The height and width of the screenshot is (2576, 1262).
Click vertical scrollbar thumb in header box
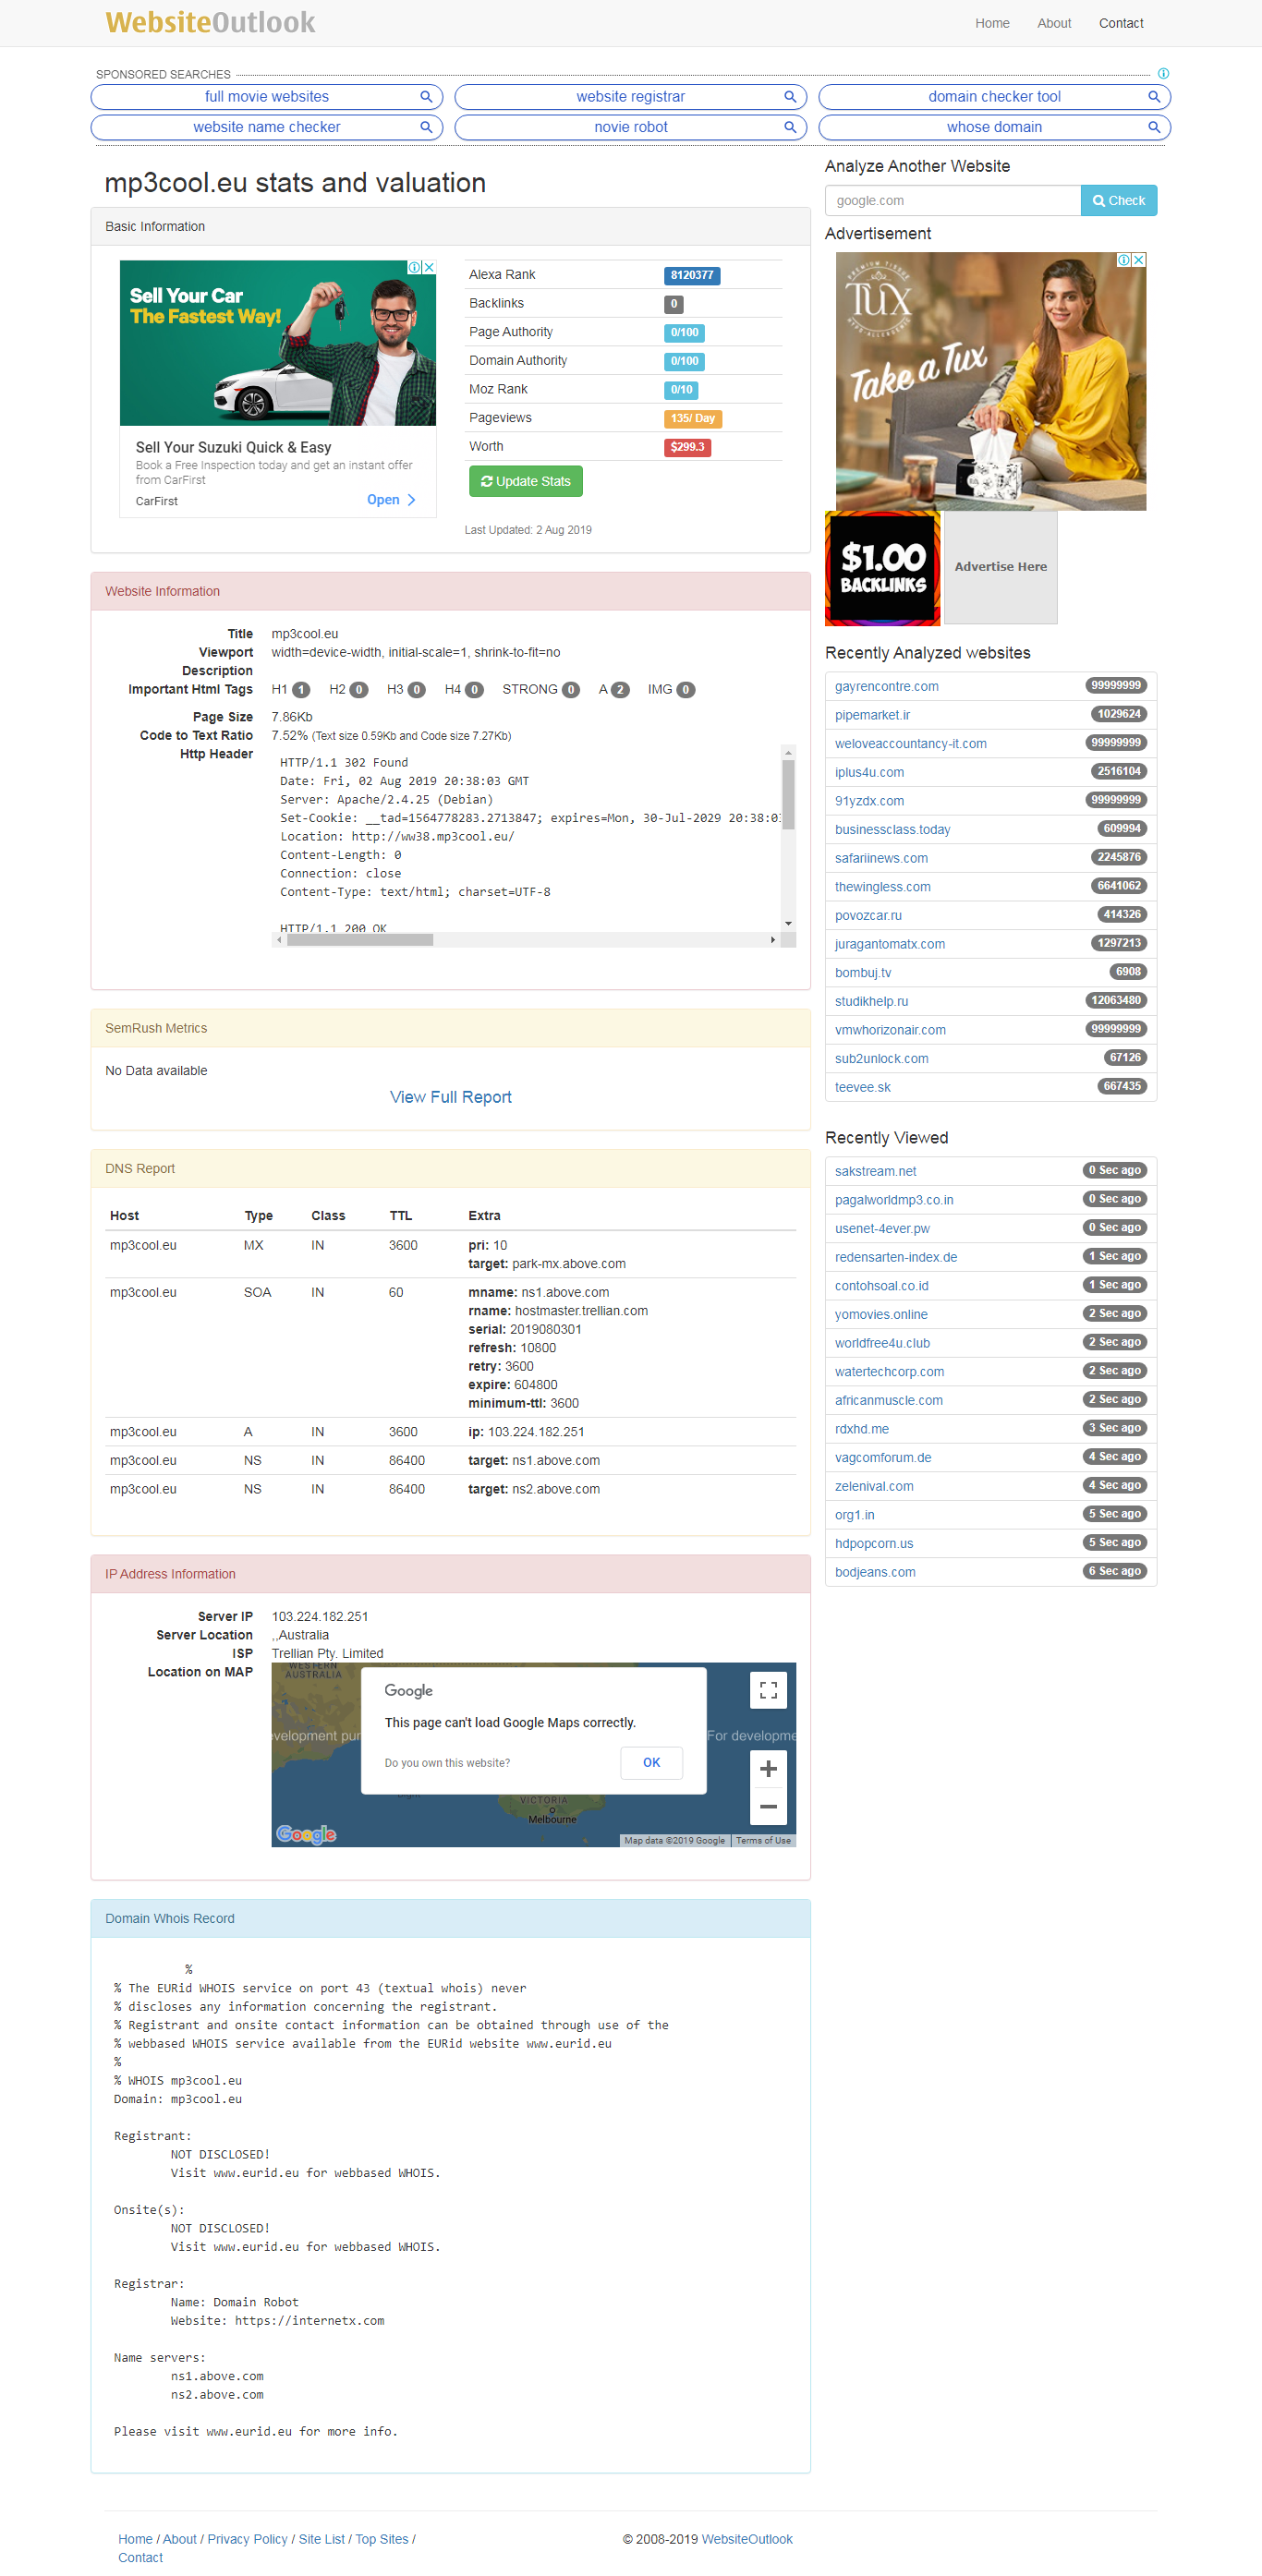[788, 794]
